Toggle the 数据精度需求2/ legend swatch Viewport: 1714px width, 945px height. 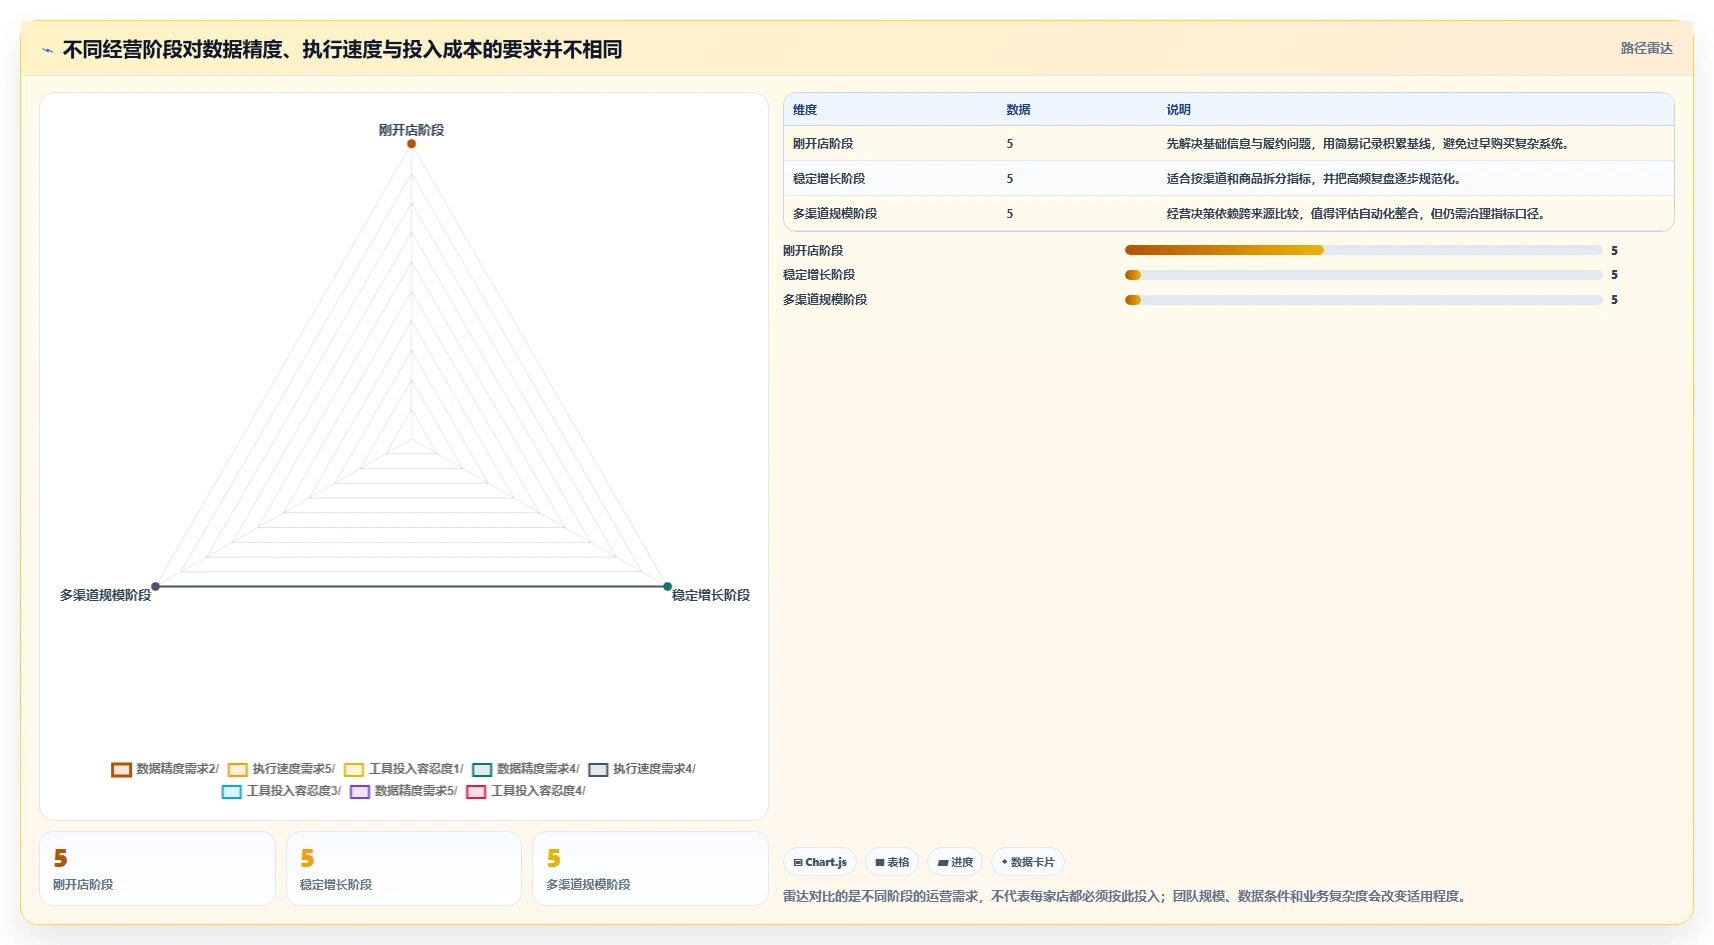click(121, 769)
